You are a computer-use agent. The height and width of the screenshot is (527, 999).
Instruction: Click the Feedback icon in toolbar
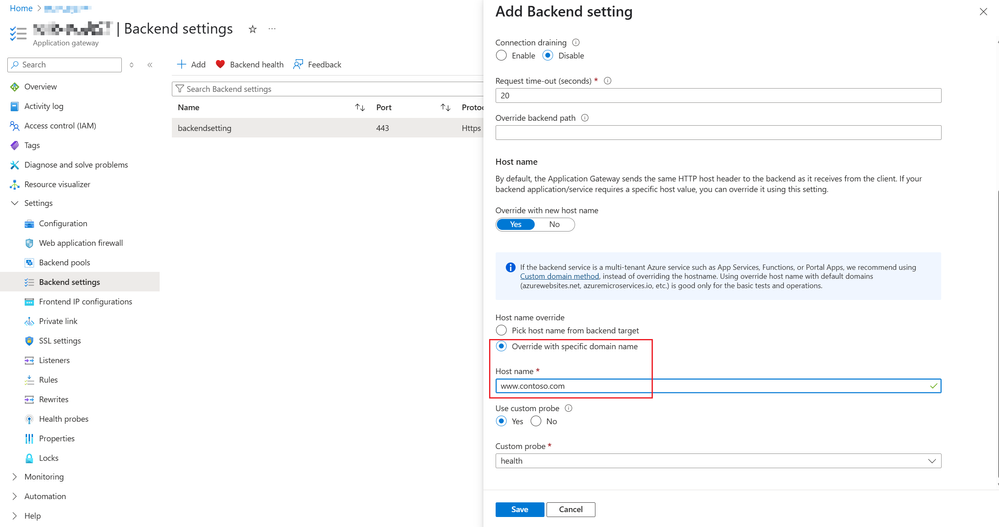coord(298,65)
